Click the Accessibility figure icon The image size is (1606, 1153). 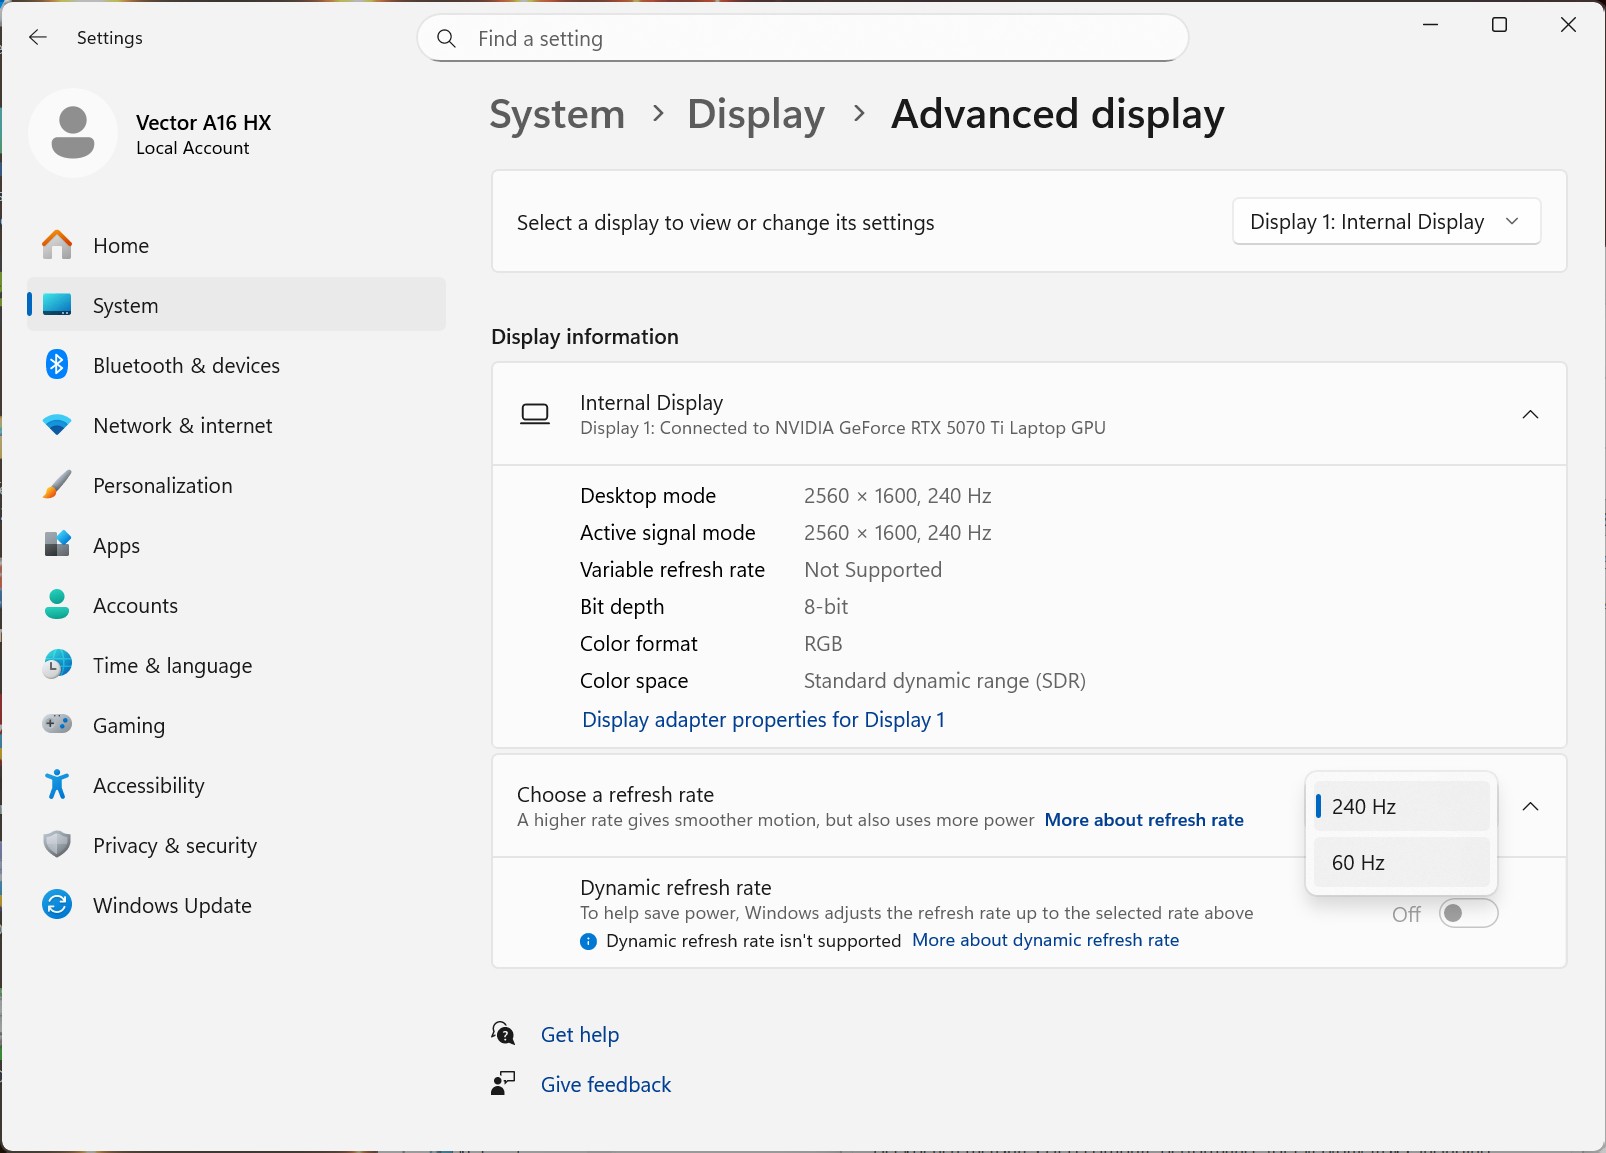coord(57,785)
